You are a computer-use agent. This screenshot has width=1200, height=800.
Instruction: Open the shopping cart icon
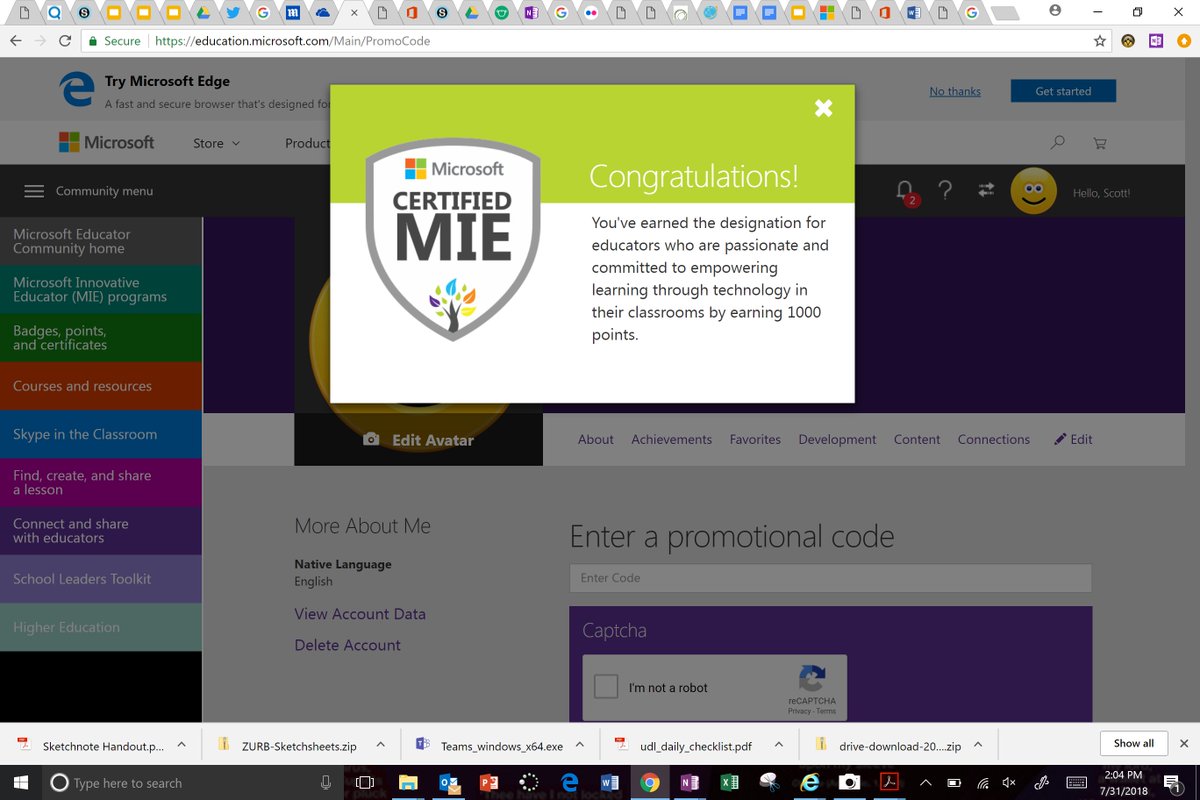(x=1100, y=143)
